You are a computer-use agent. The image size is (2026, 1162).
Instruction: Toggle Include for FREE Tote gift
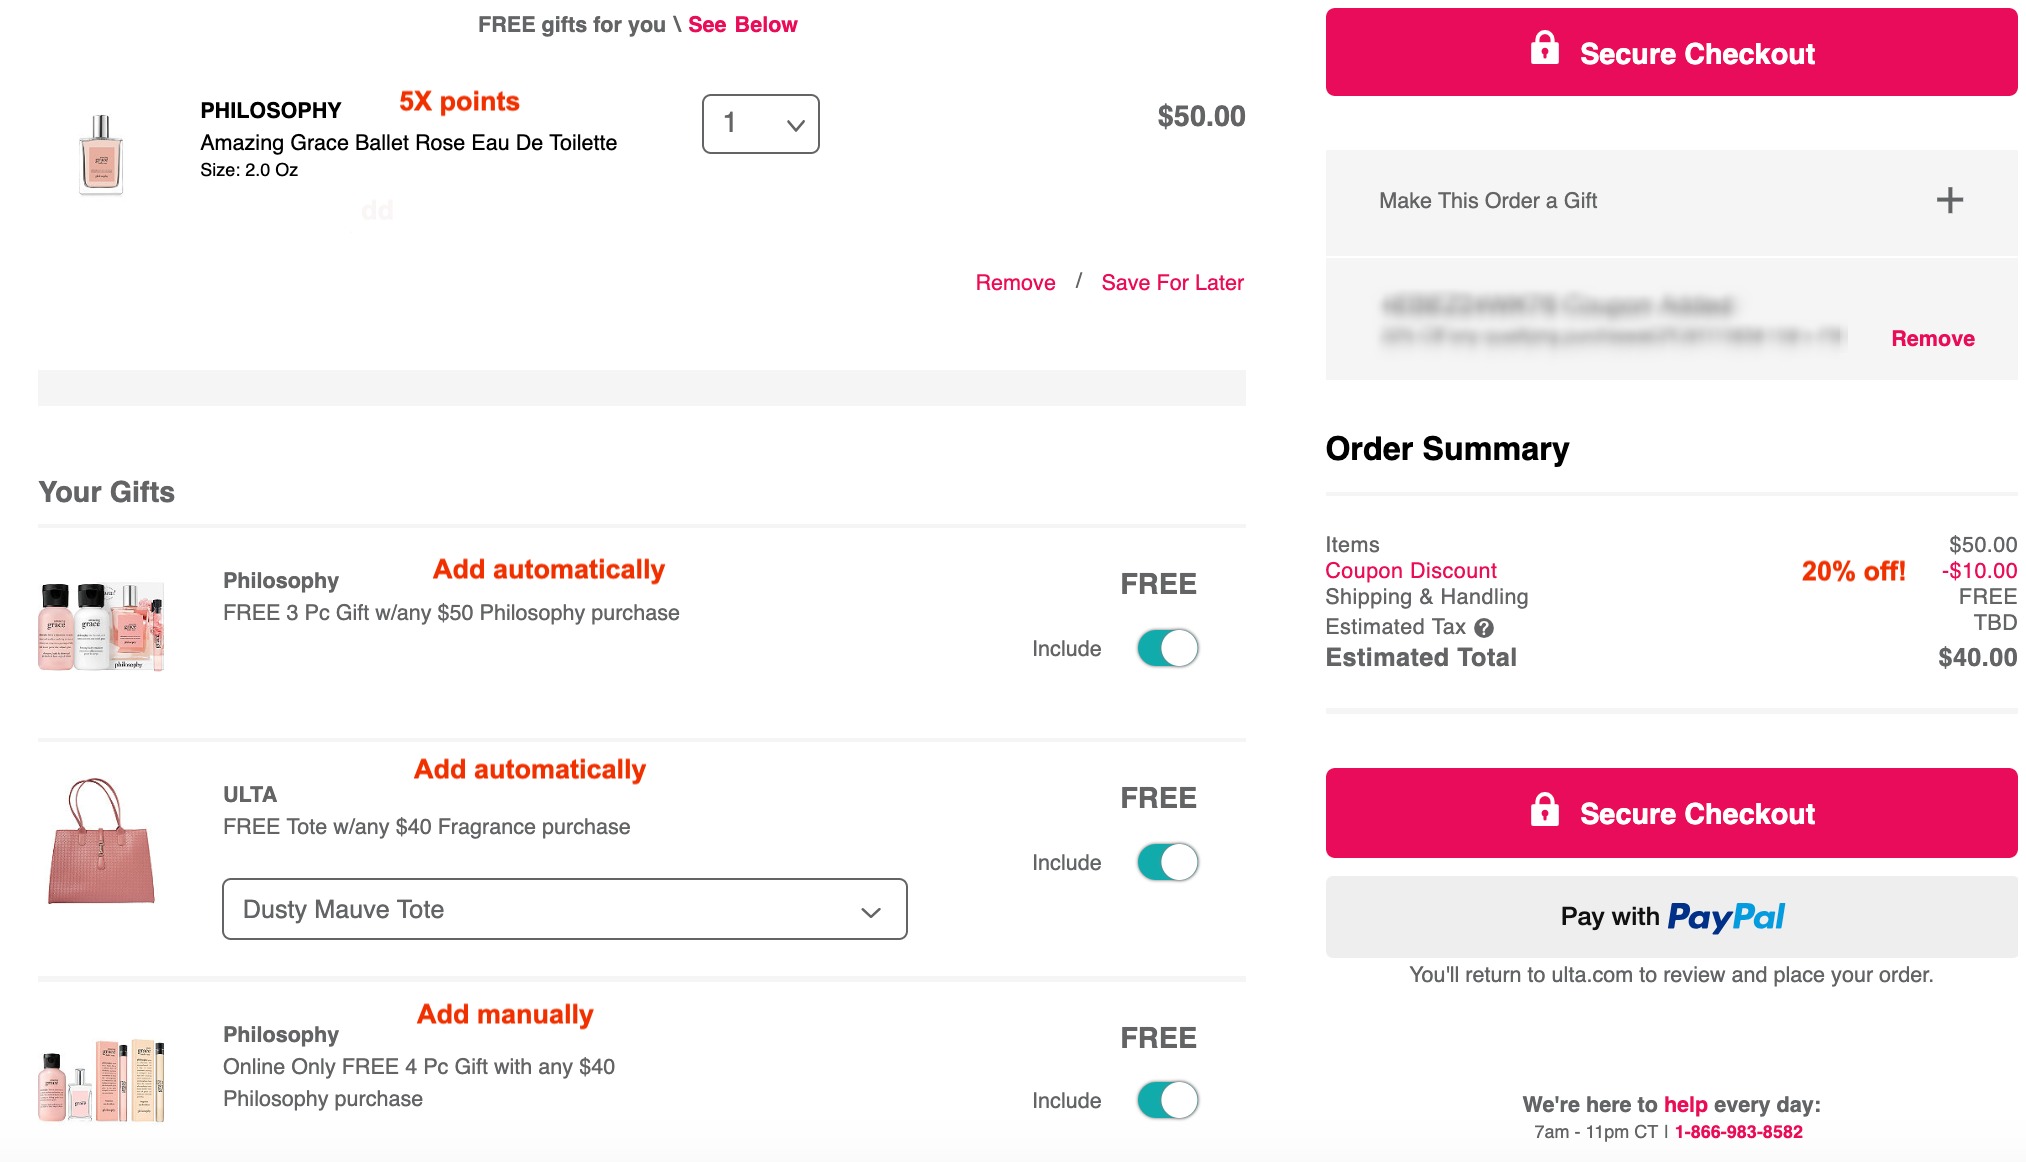pyautogui.click(x=1167, y=862)
